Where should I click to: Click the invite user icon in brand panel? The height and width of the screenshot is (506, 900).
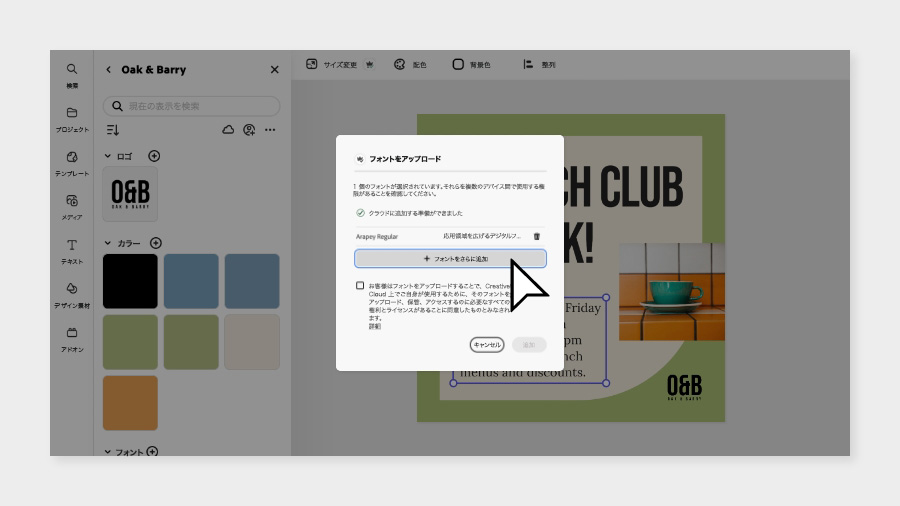click(x=249, y=130)
